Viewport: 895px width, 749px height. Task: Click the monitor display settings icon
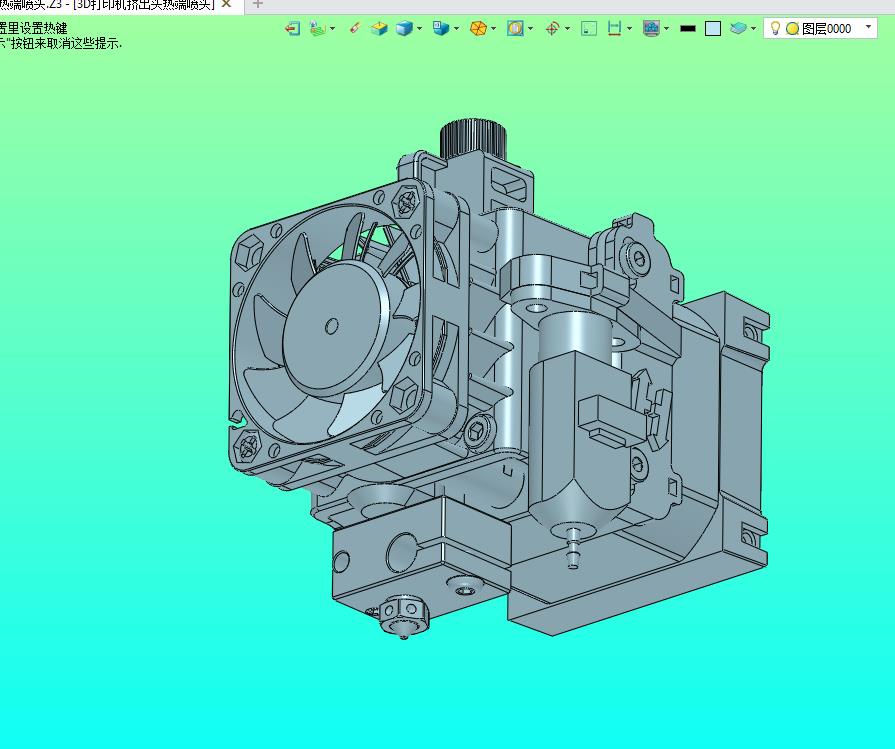pyautogui.click(x=651, y=28)
